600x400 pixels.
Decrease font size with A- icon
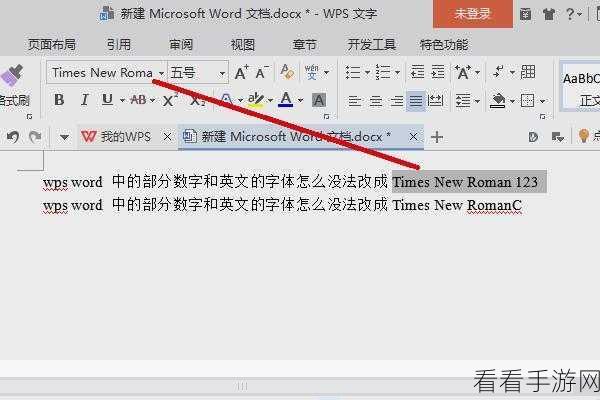pyautogui.click(x=262, y=72)
